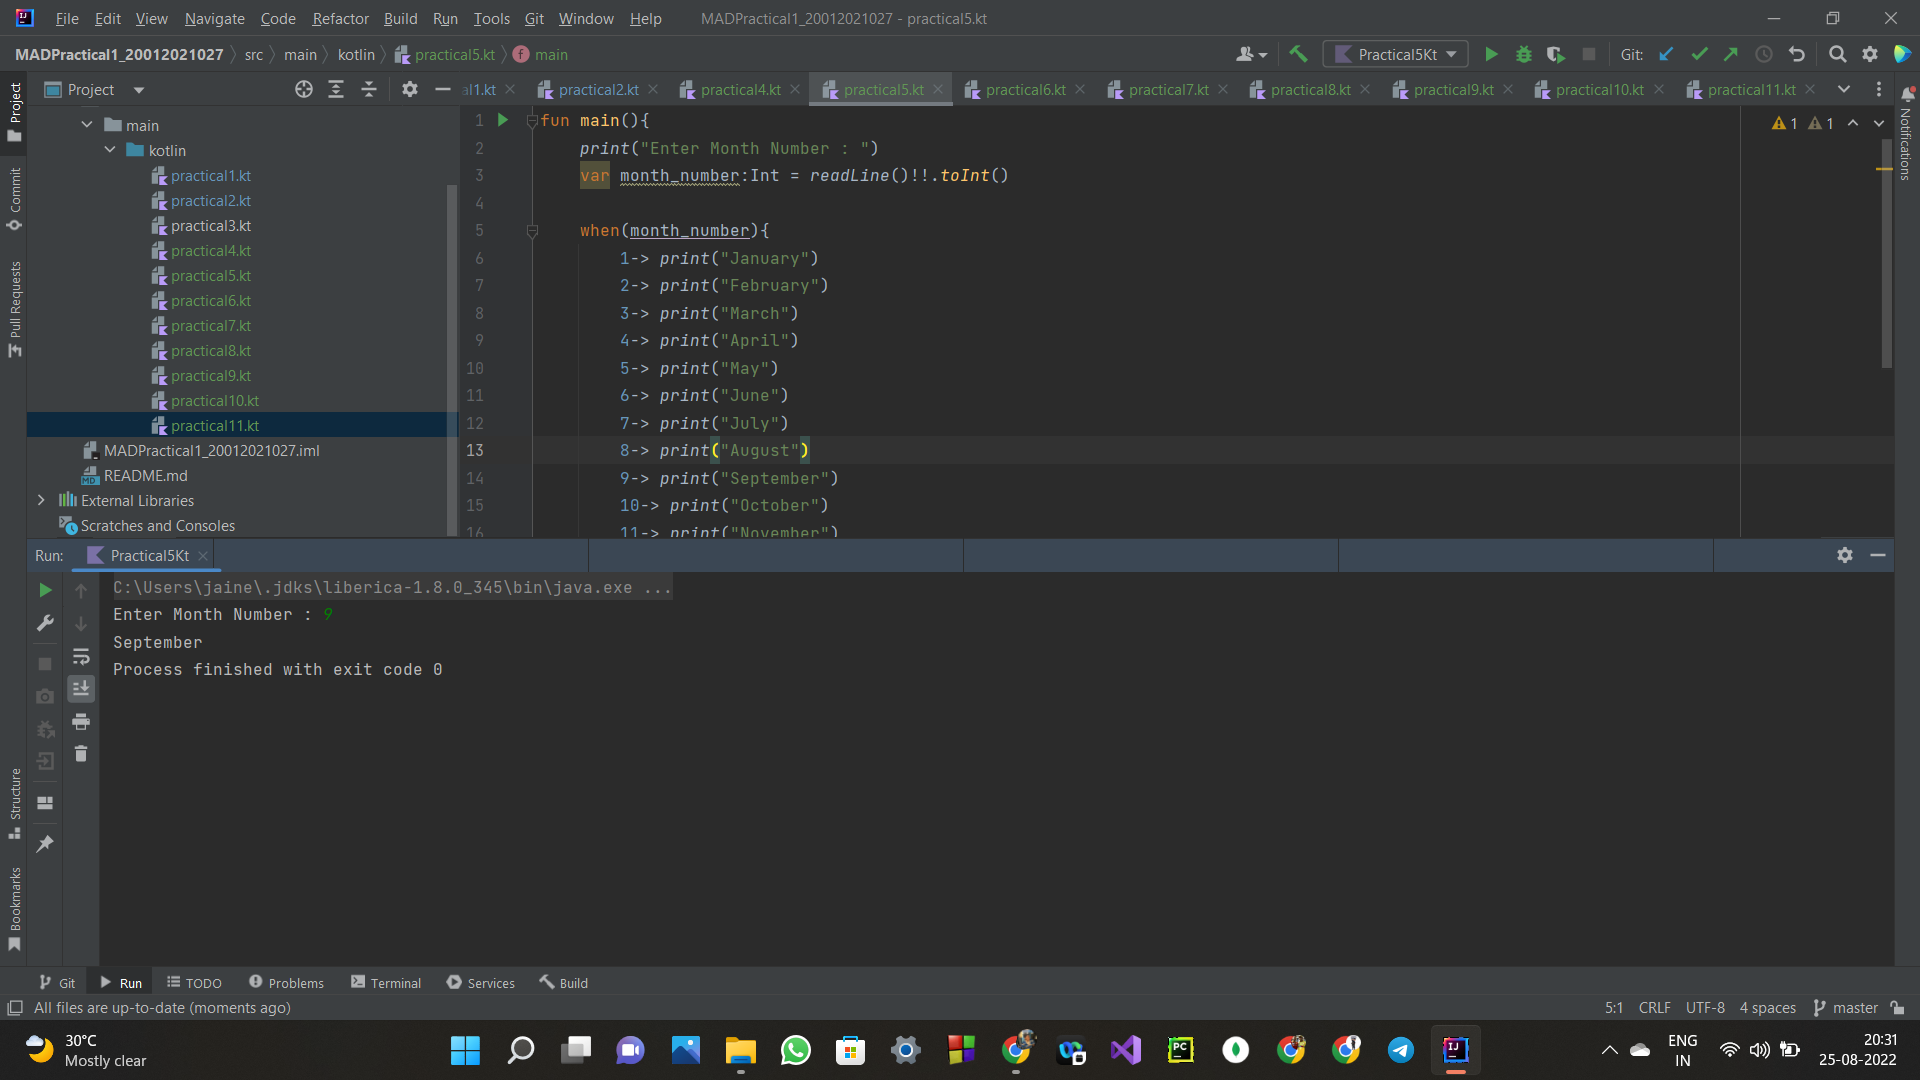Image resolution: width=1920 pixels, height=1080 pixels.
Task: Rerun the program in the Run panel
Action: click(44, 590)
